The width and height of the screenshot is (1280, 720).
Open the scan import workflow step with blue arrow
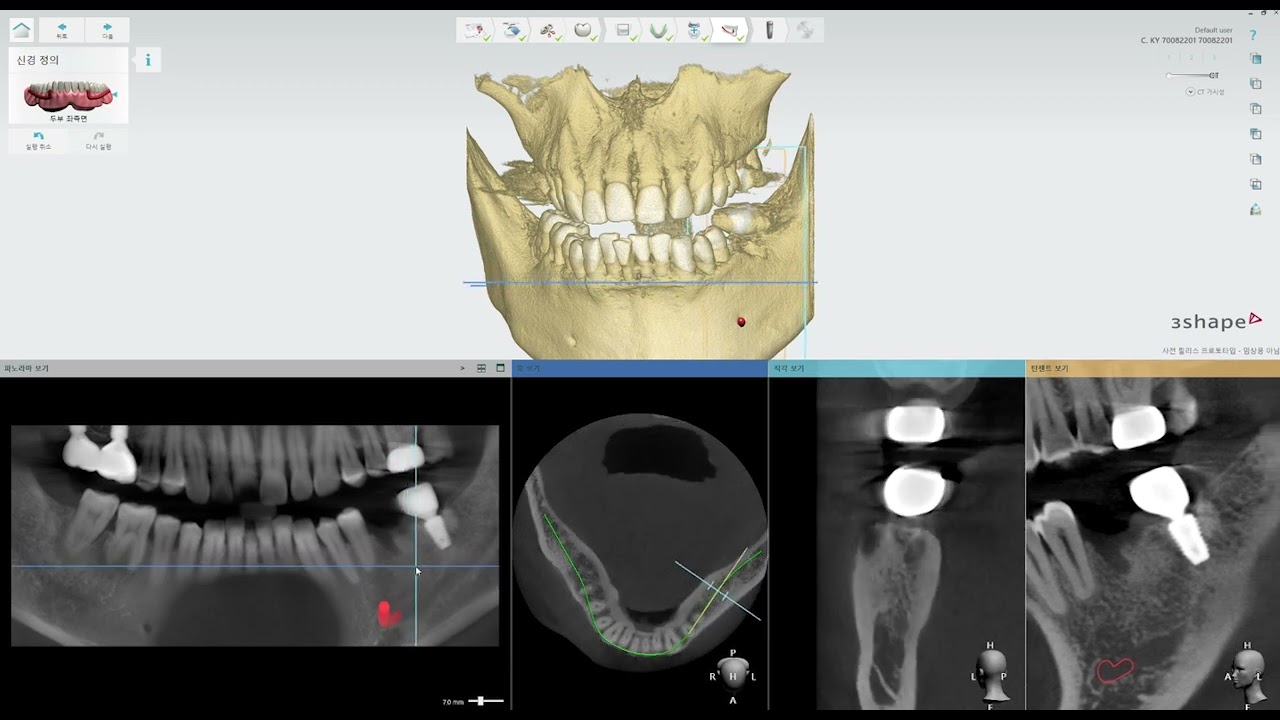pyautogui.click(x=512, y=30)
